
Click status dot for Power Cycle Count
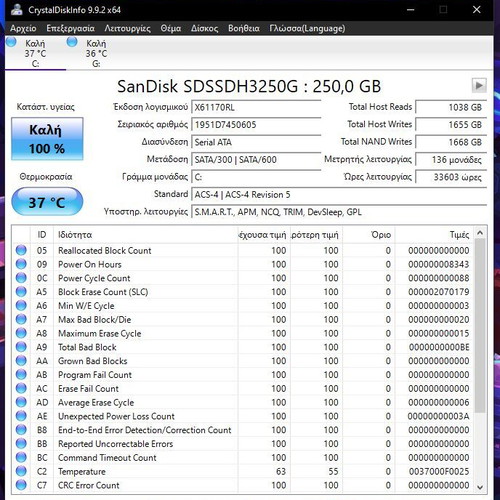pyautogui.click(x=21, y=278)
